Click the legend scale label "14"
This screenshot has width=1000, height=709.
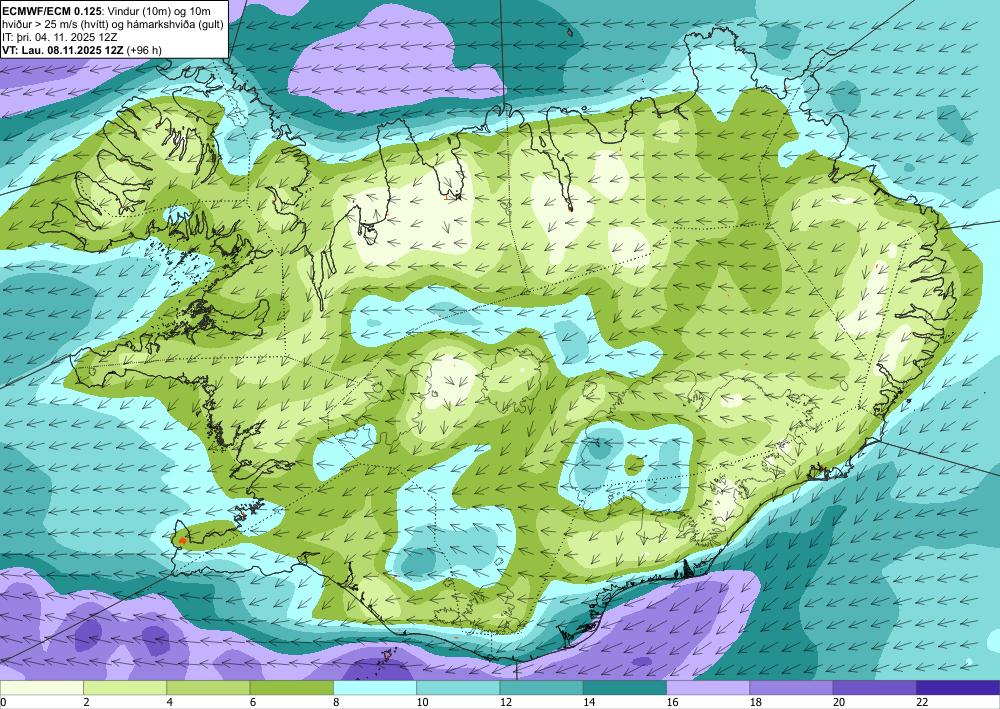click(589, 703)
